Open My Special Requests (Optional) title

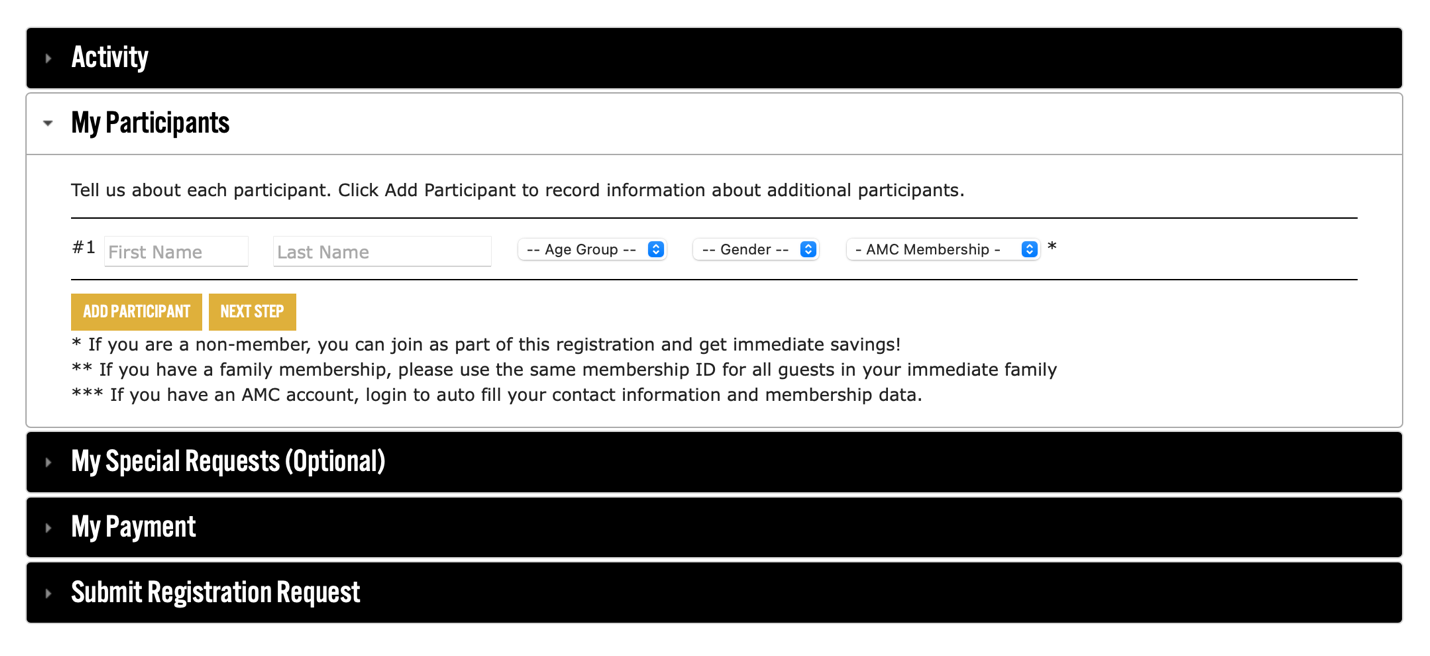tap(228, 461)
